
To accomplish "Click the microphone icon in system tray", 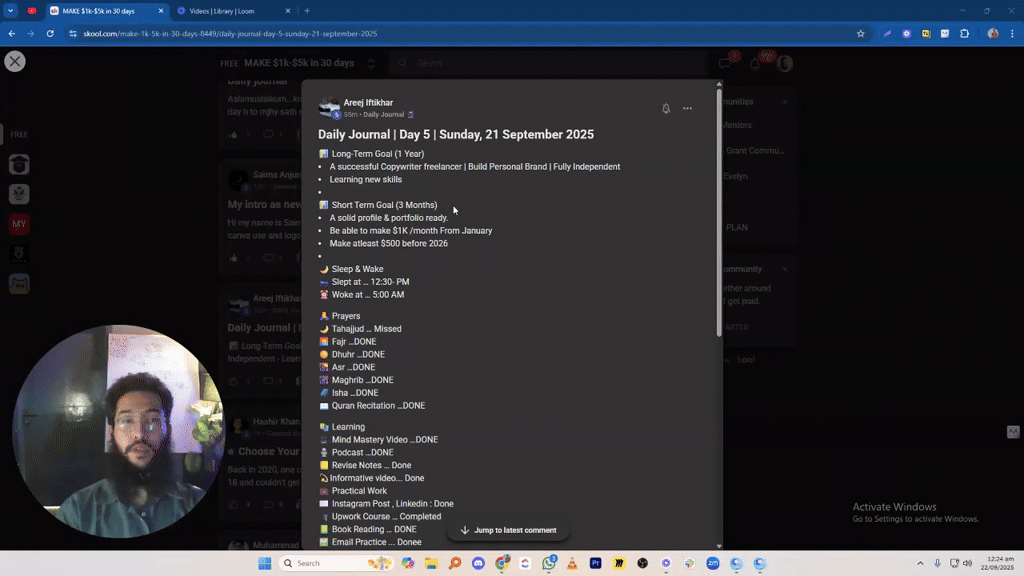I will pyautogui.click(x=937, y=563).
